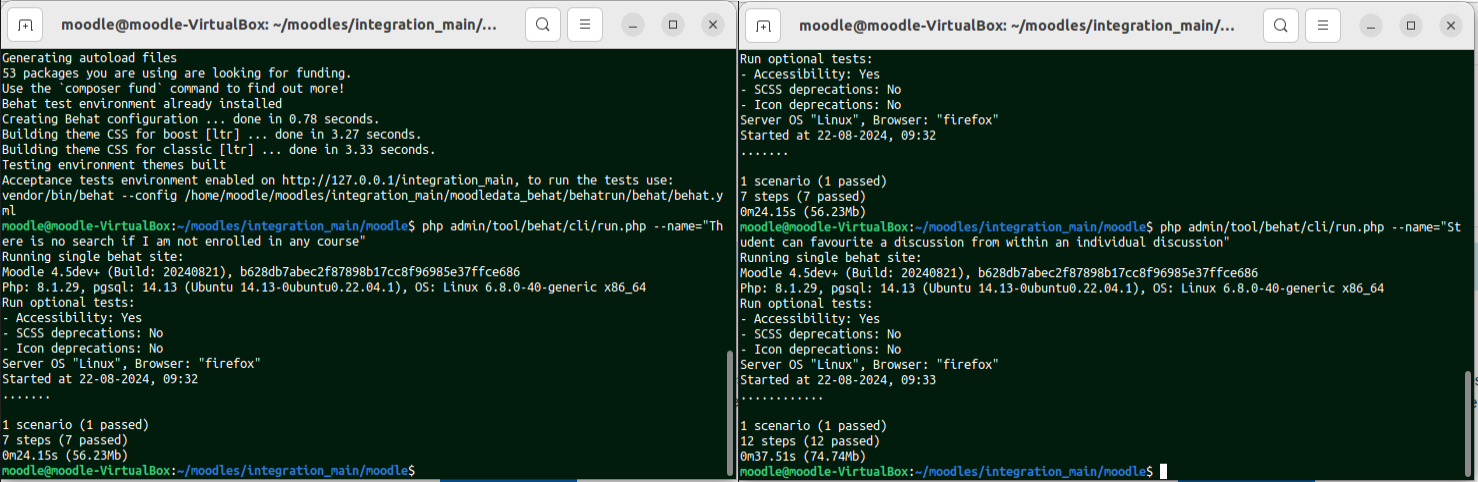Open a new tab in left terminal window
1478x482 pixels.
coord(25,25)
